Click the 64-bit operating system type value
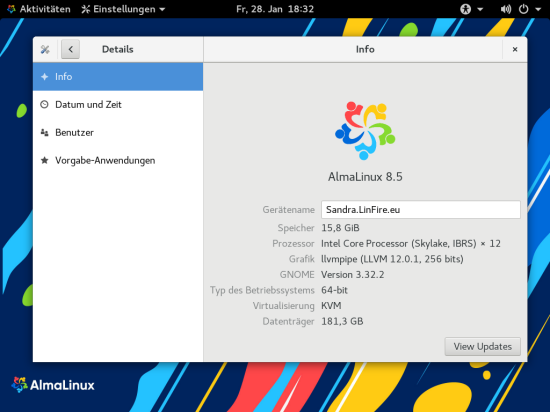 point(334,290)
